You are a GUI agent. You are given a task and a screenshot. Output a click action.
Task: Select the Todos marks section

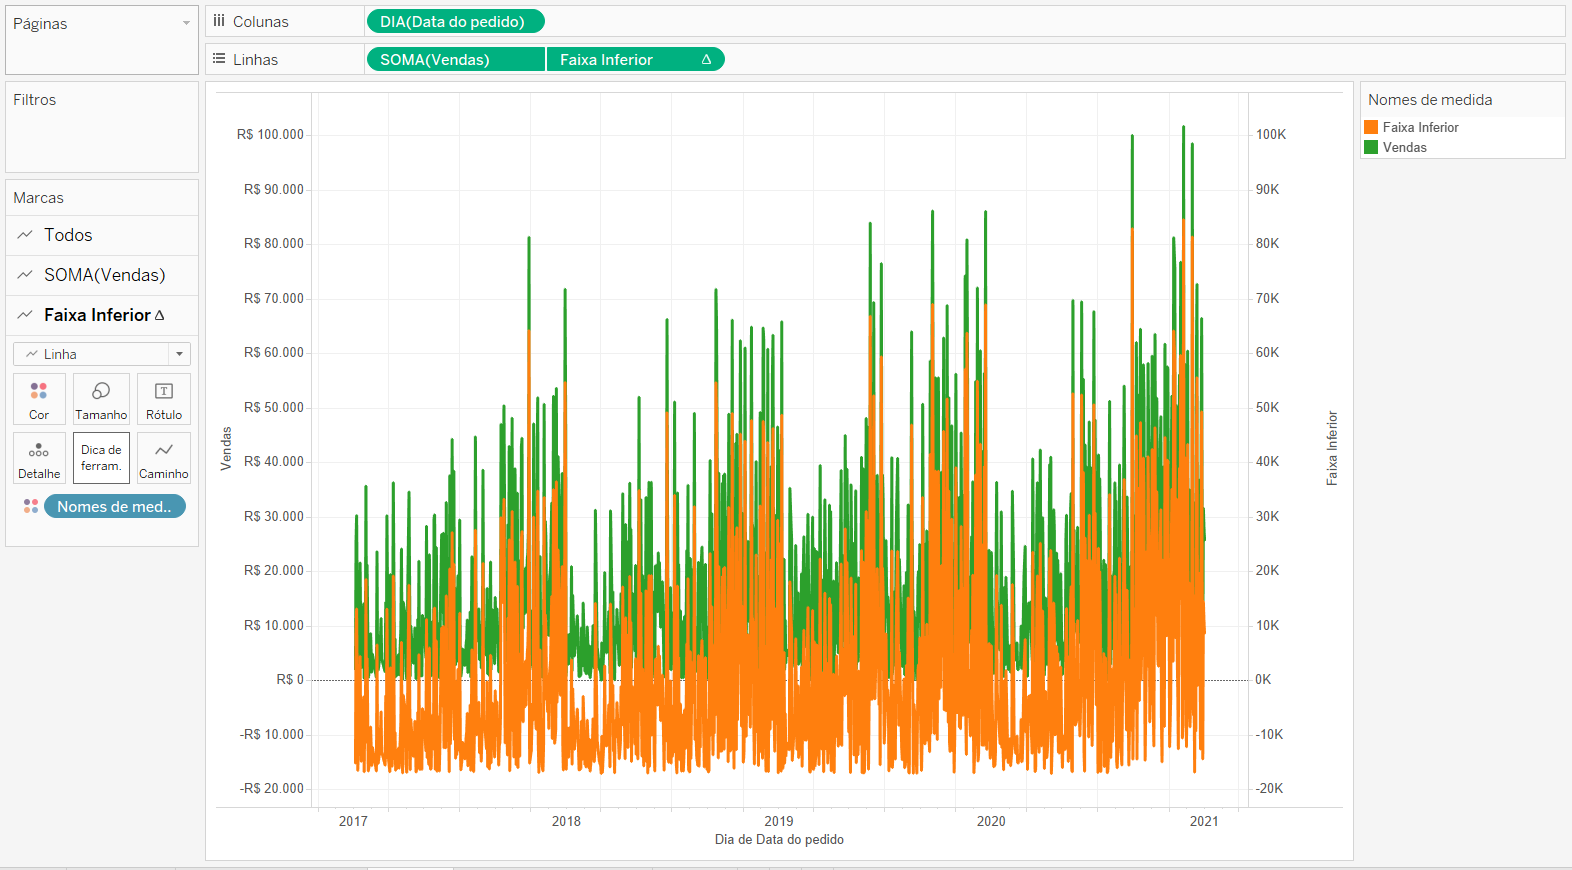[102, 235]
